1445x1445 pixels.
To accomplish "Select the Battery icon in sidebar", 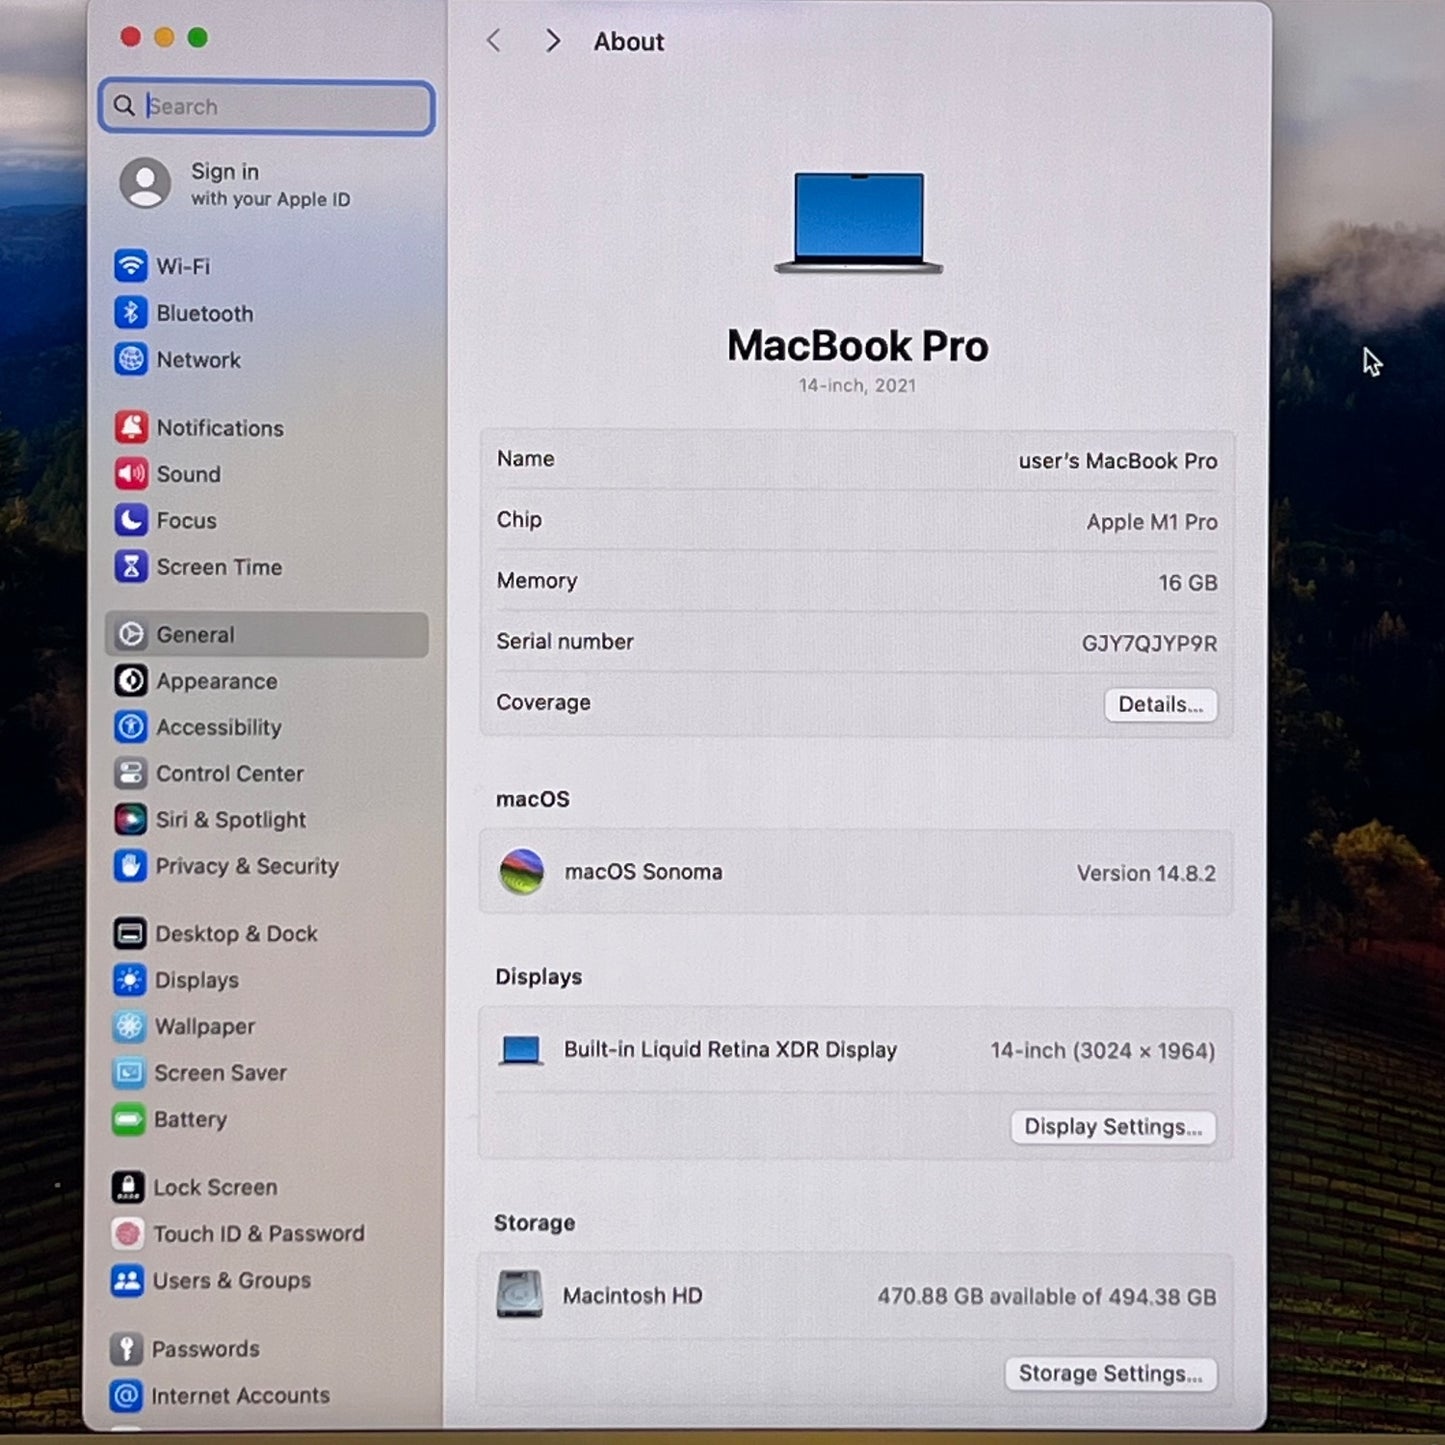I will click(129, 1119).
